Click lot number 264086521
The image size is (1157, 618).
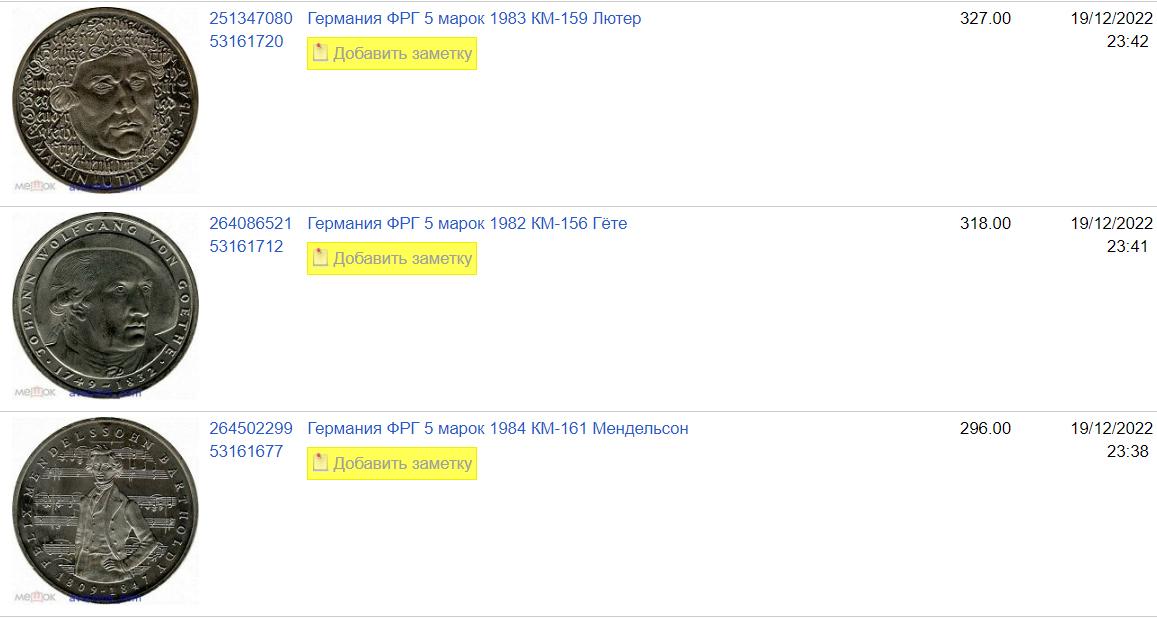tap(251, 224)
